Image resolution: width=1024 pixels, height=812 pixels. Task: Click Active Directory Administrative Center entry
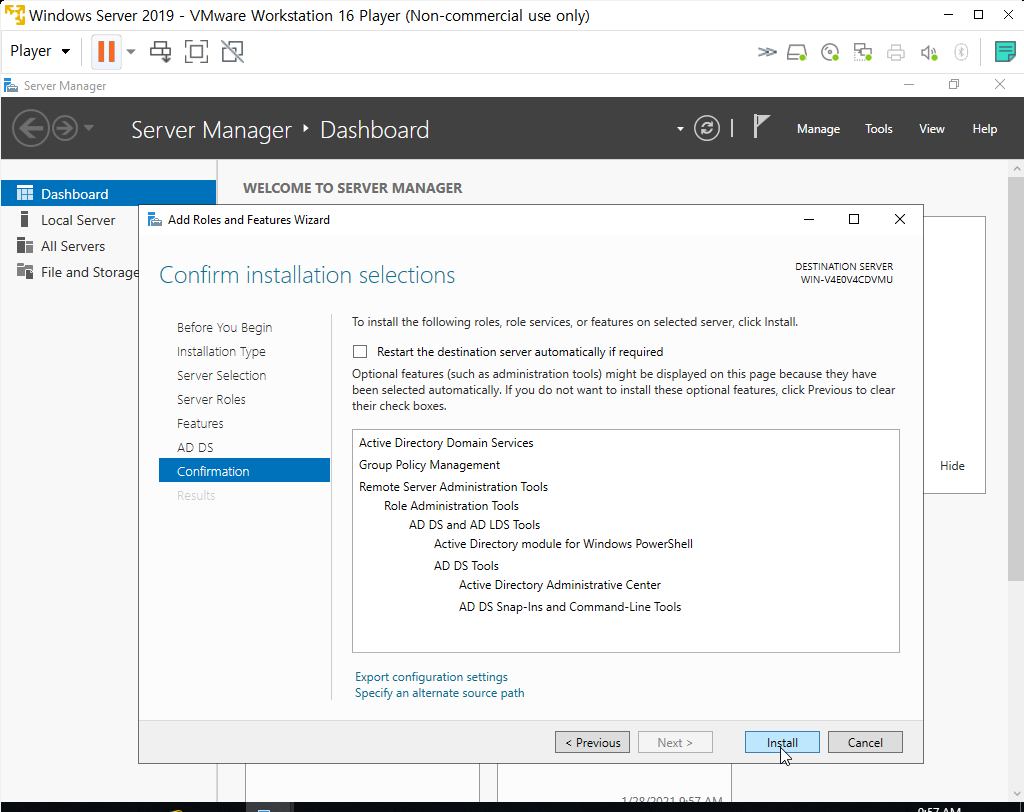560,585
